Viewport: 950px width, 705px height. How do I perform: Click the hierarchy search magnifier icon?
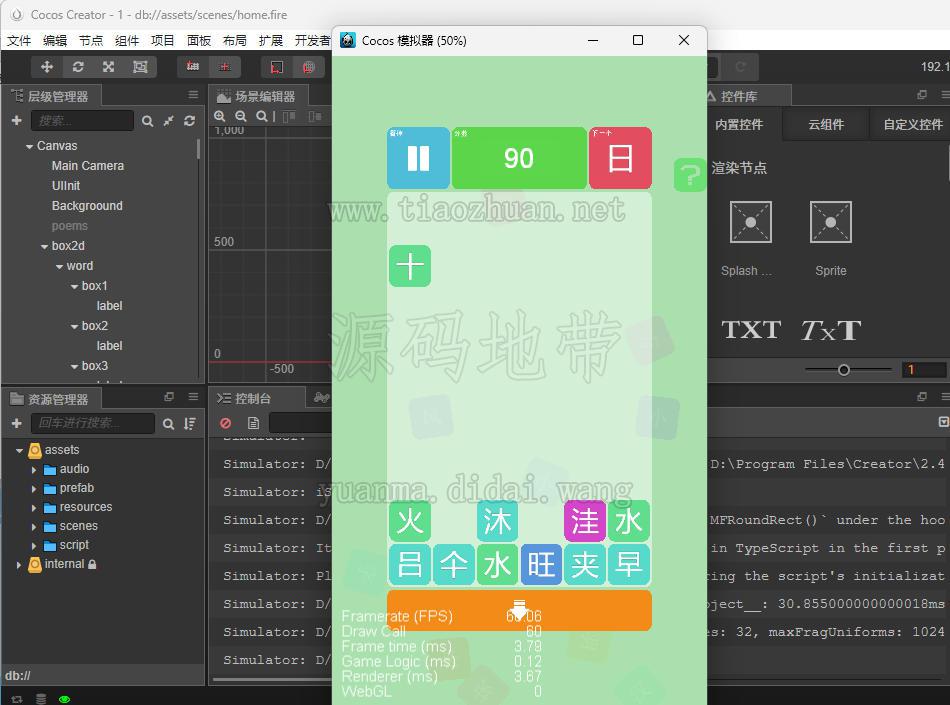coord(147,121)
